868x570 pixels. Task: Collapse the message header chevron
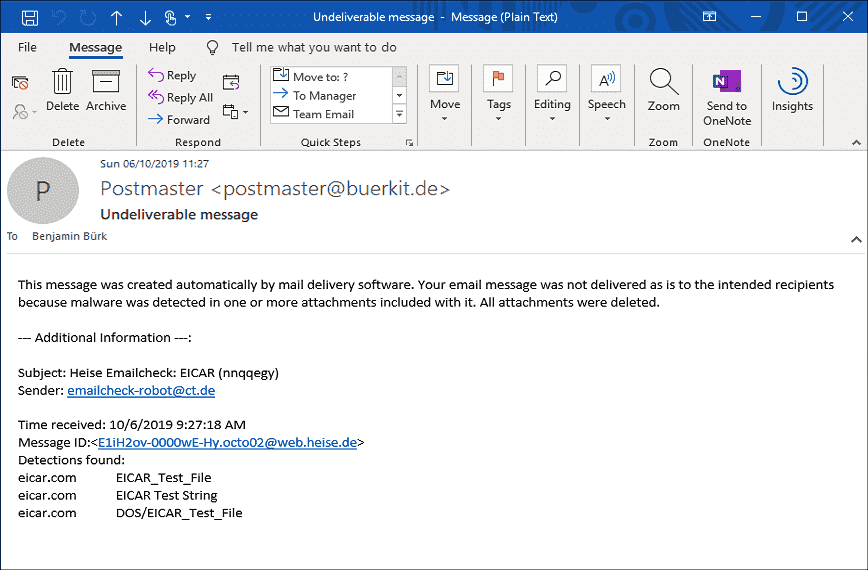point(856,240)
